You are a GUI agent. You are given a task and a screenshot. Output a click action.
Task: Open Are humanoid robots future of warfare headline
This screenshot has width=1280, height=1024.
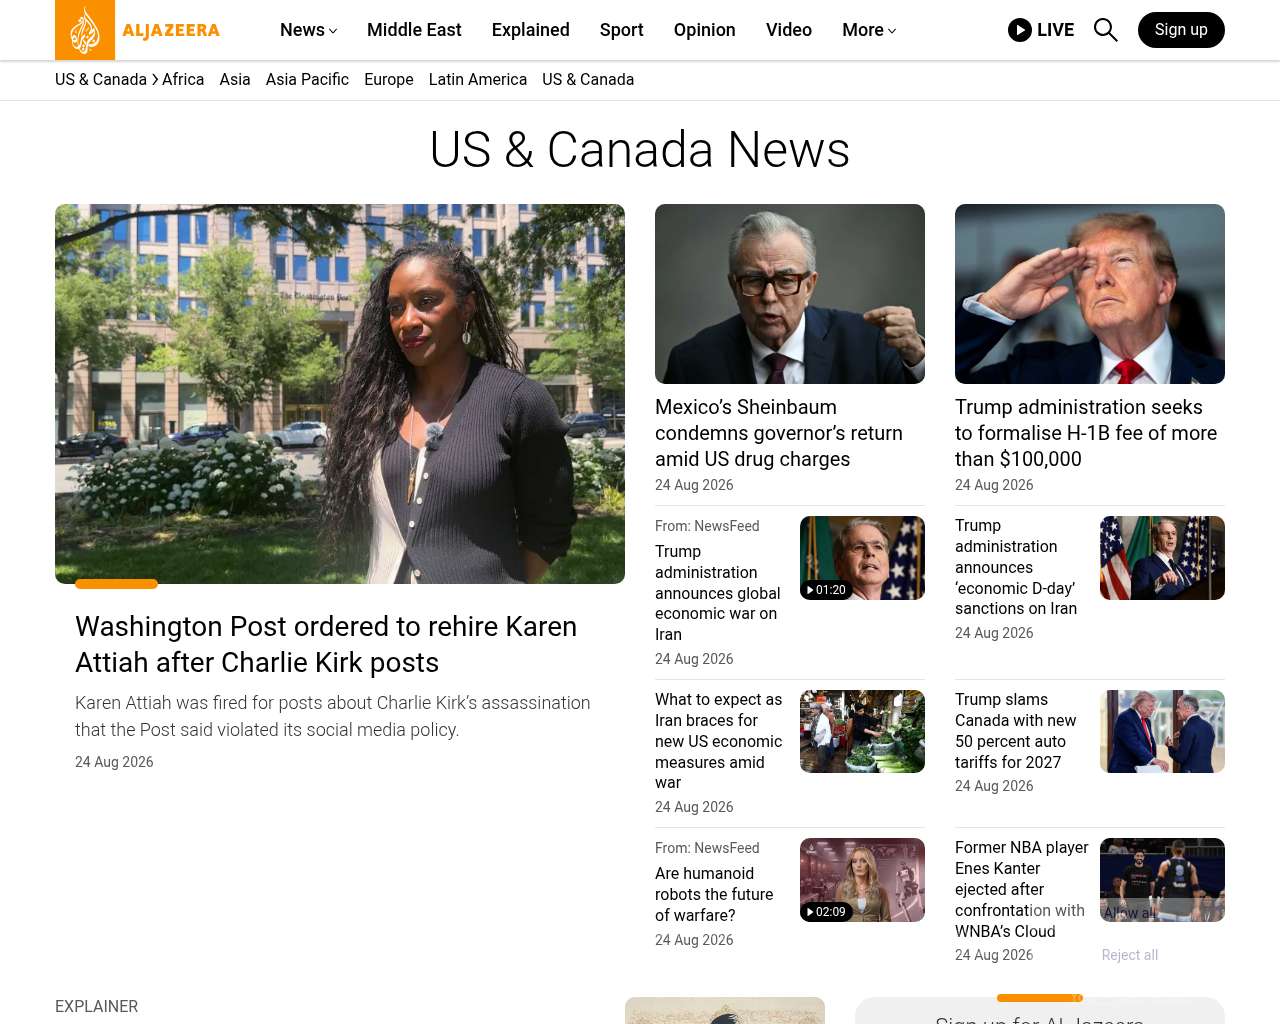click(x=714, y=894)
